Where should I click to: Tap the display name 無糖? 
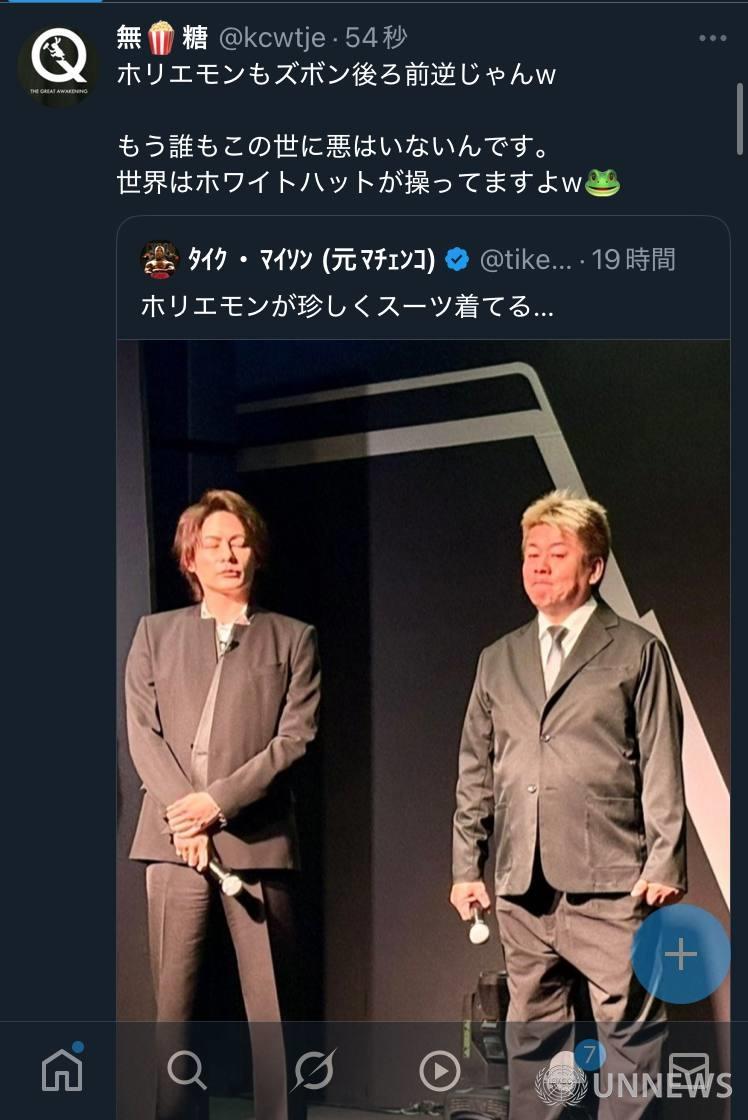(x=161, y=38)
